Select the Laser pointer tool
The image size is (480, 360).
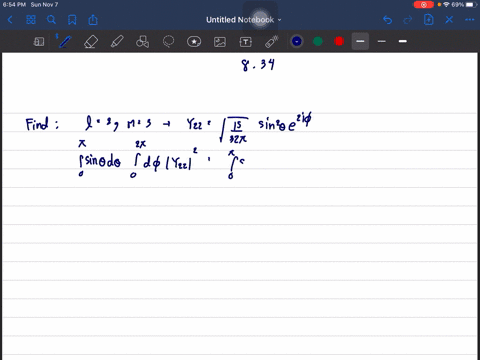[271, 42]
